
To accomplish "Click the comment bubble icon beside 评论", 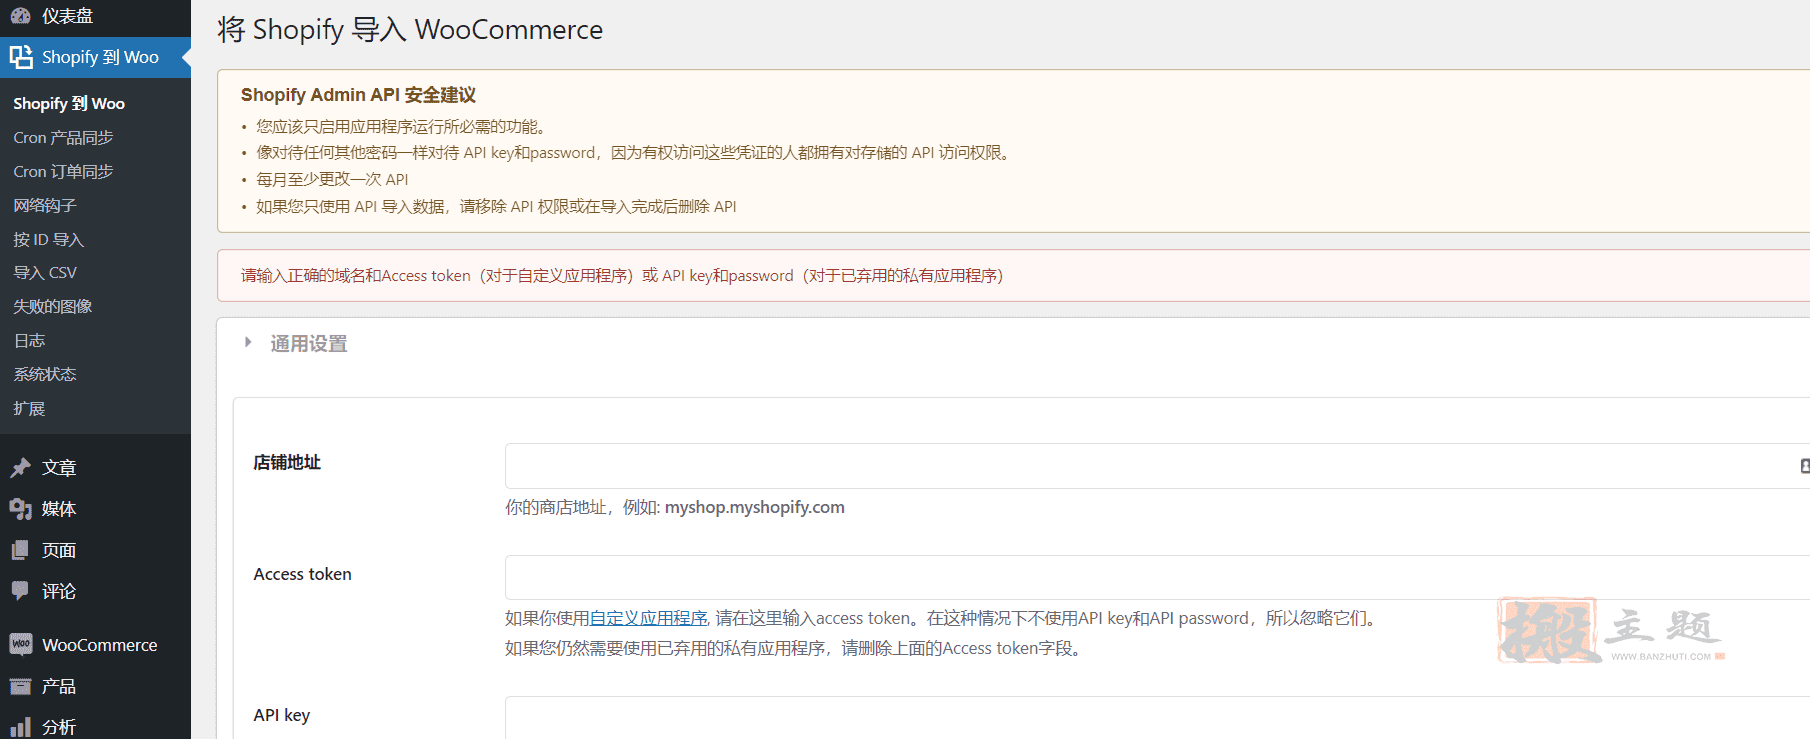I will (20, 591).
